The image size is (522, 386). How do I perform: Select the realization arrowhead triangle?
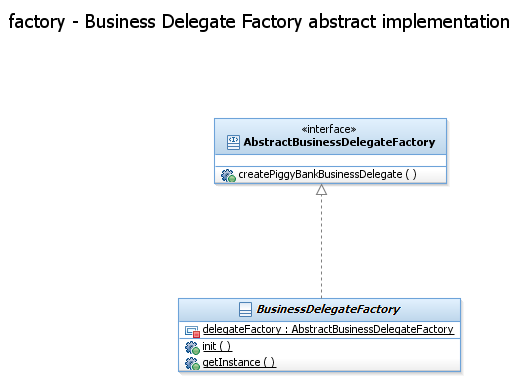tap(321, 190)
